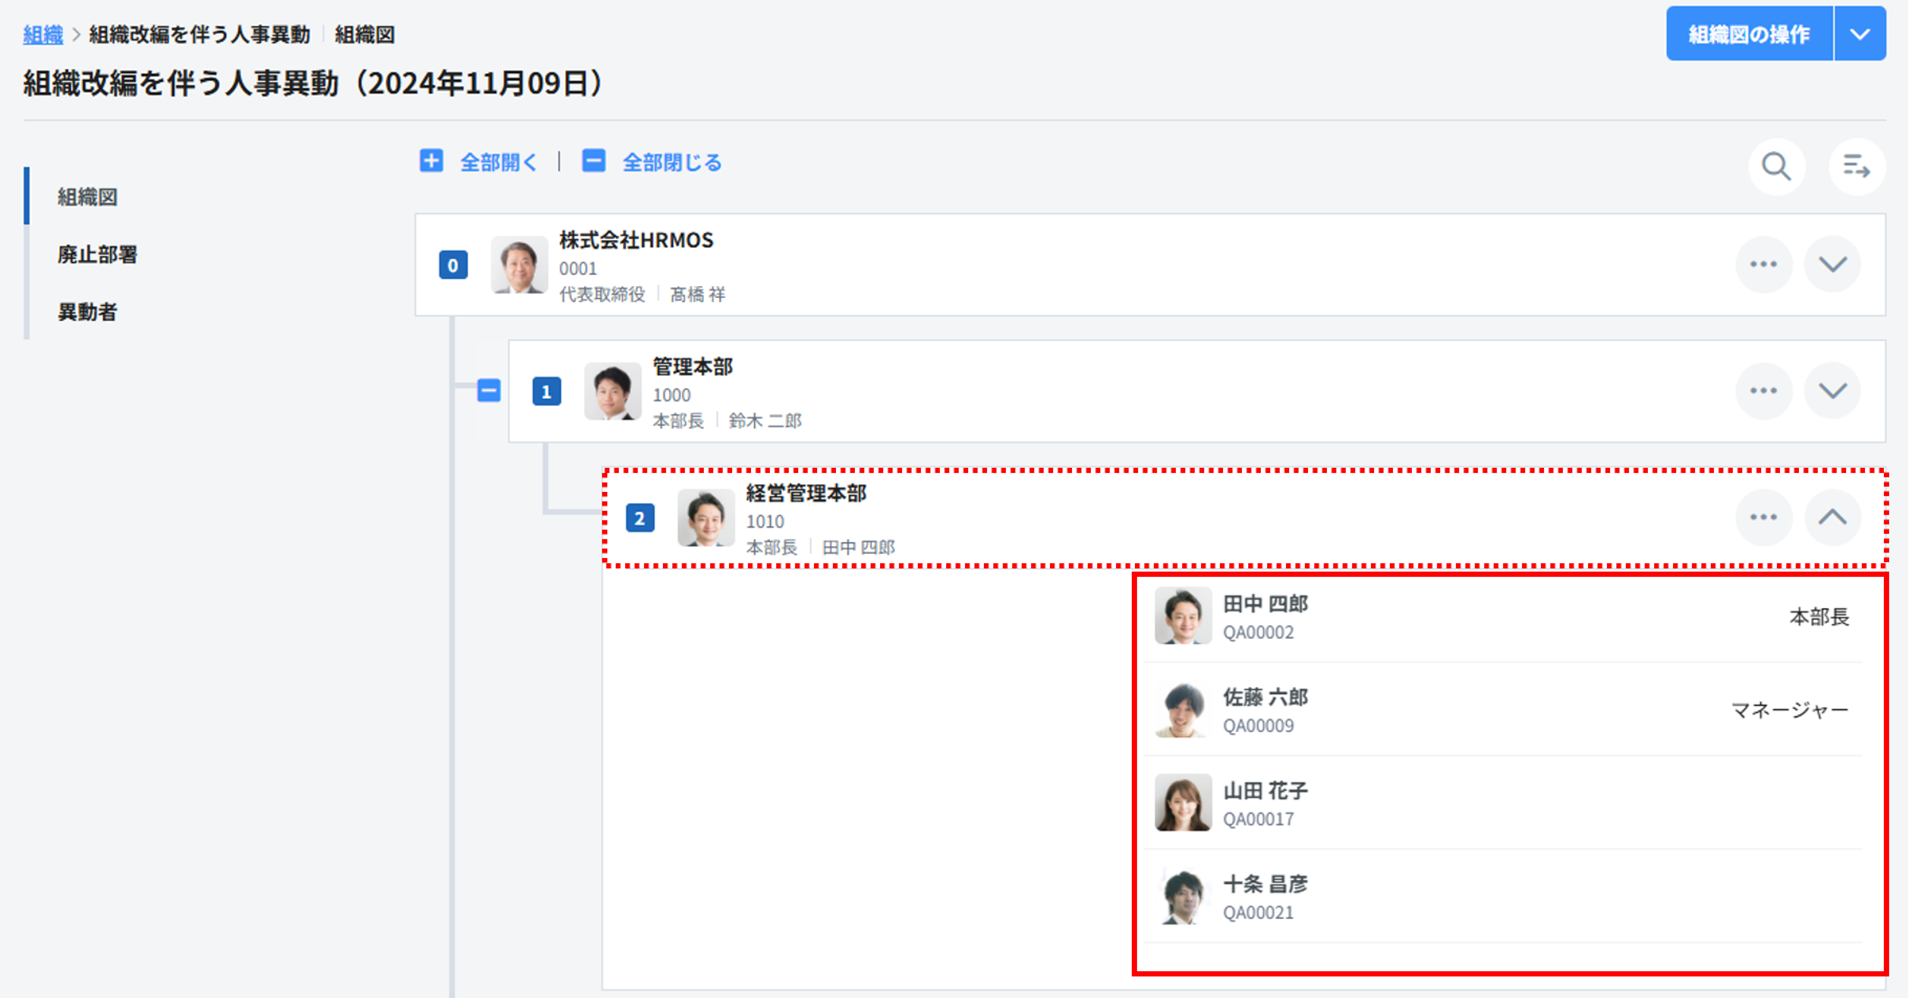Click 山田 花子 profile photo
Screen dimensions: 1908x998
click(1182, 803)
